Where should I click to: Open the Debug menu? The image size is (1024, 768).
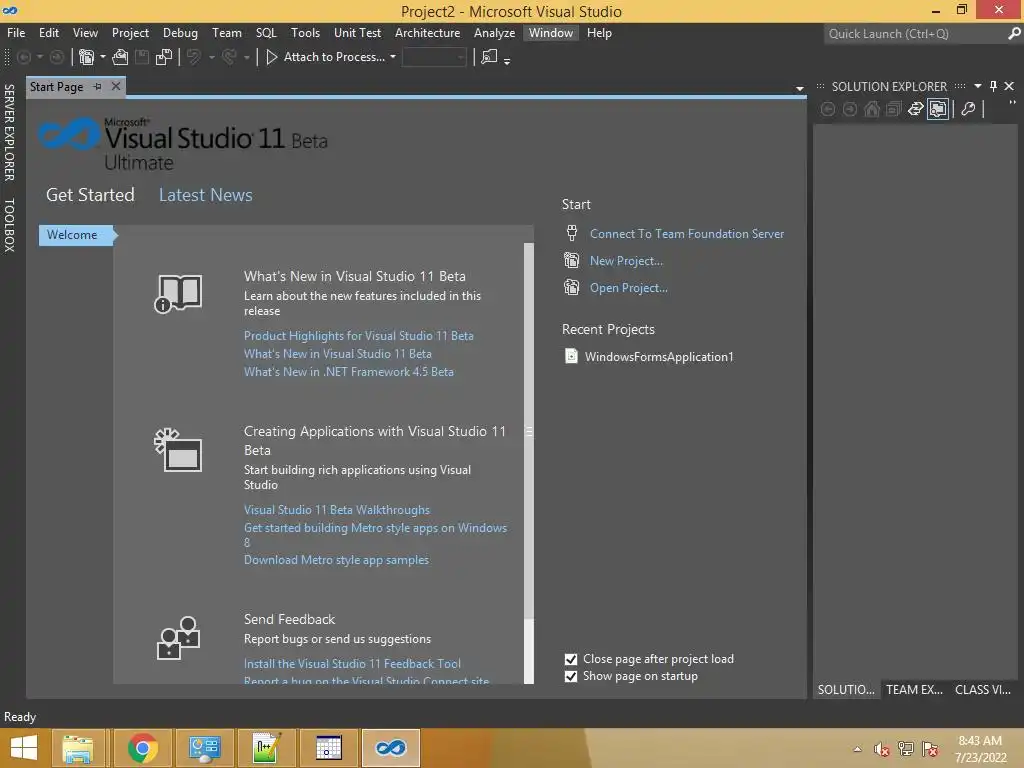pos(180,33)
